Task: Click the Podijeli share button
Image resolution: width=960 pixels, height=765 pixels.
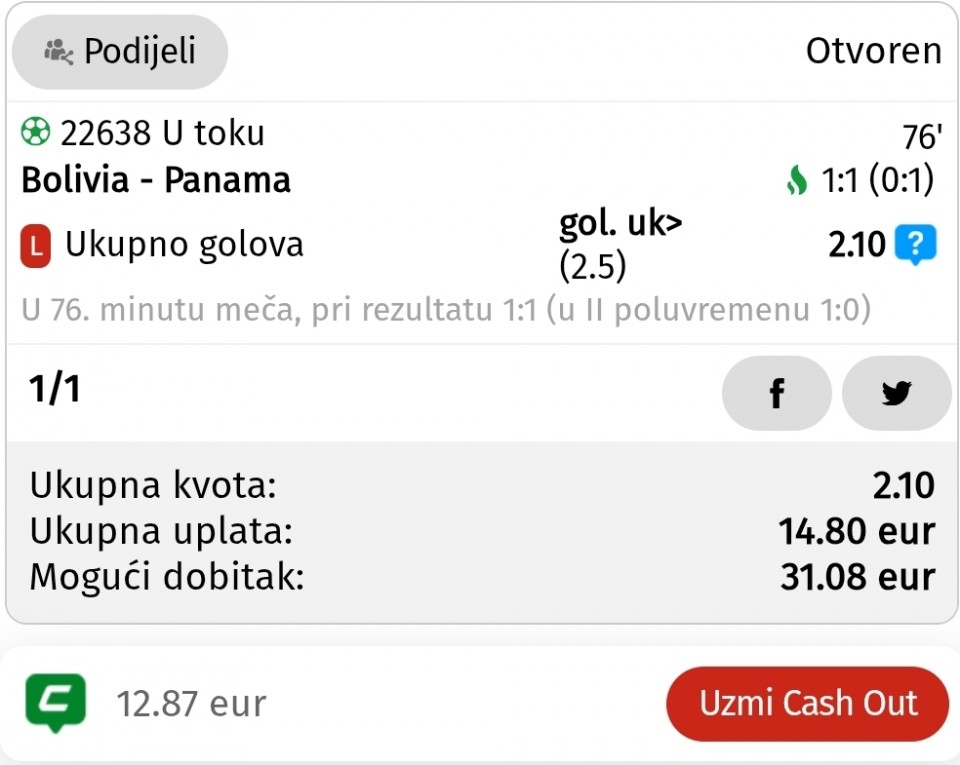Action: click(120, 51)
